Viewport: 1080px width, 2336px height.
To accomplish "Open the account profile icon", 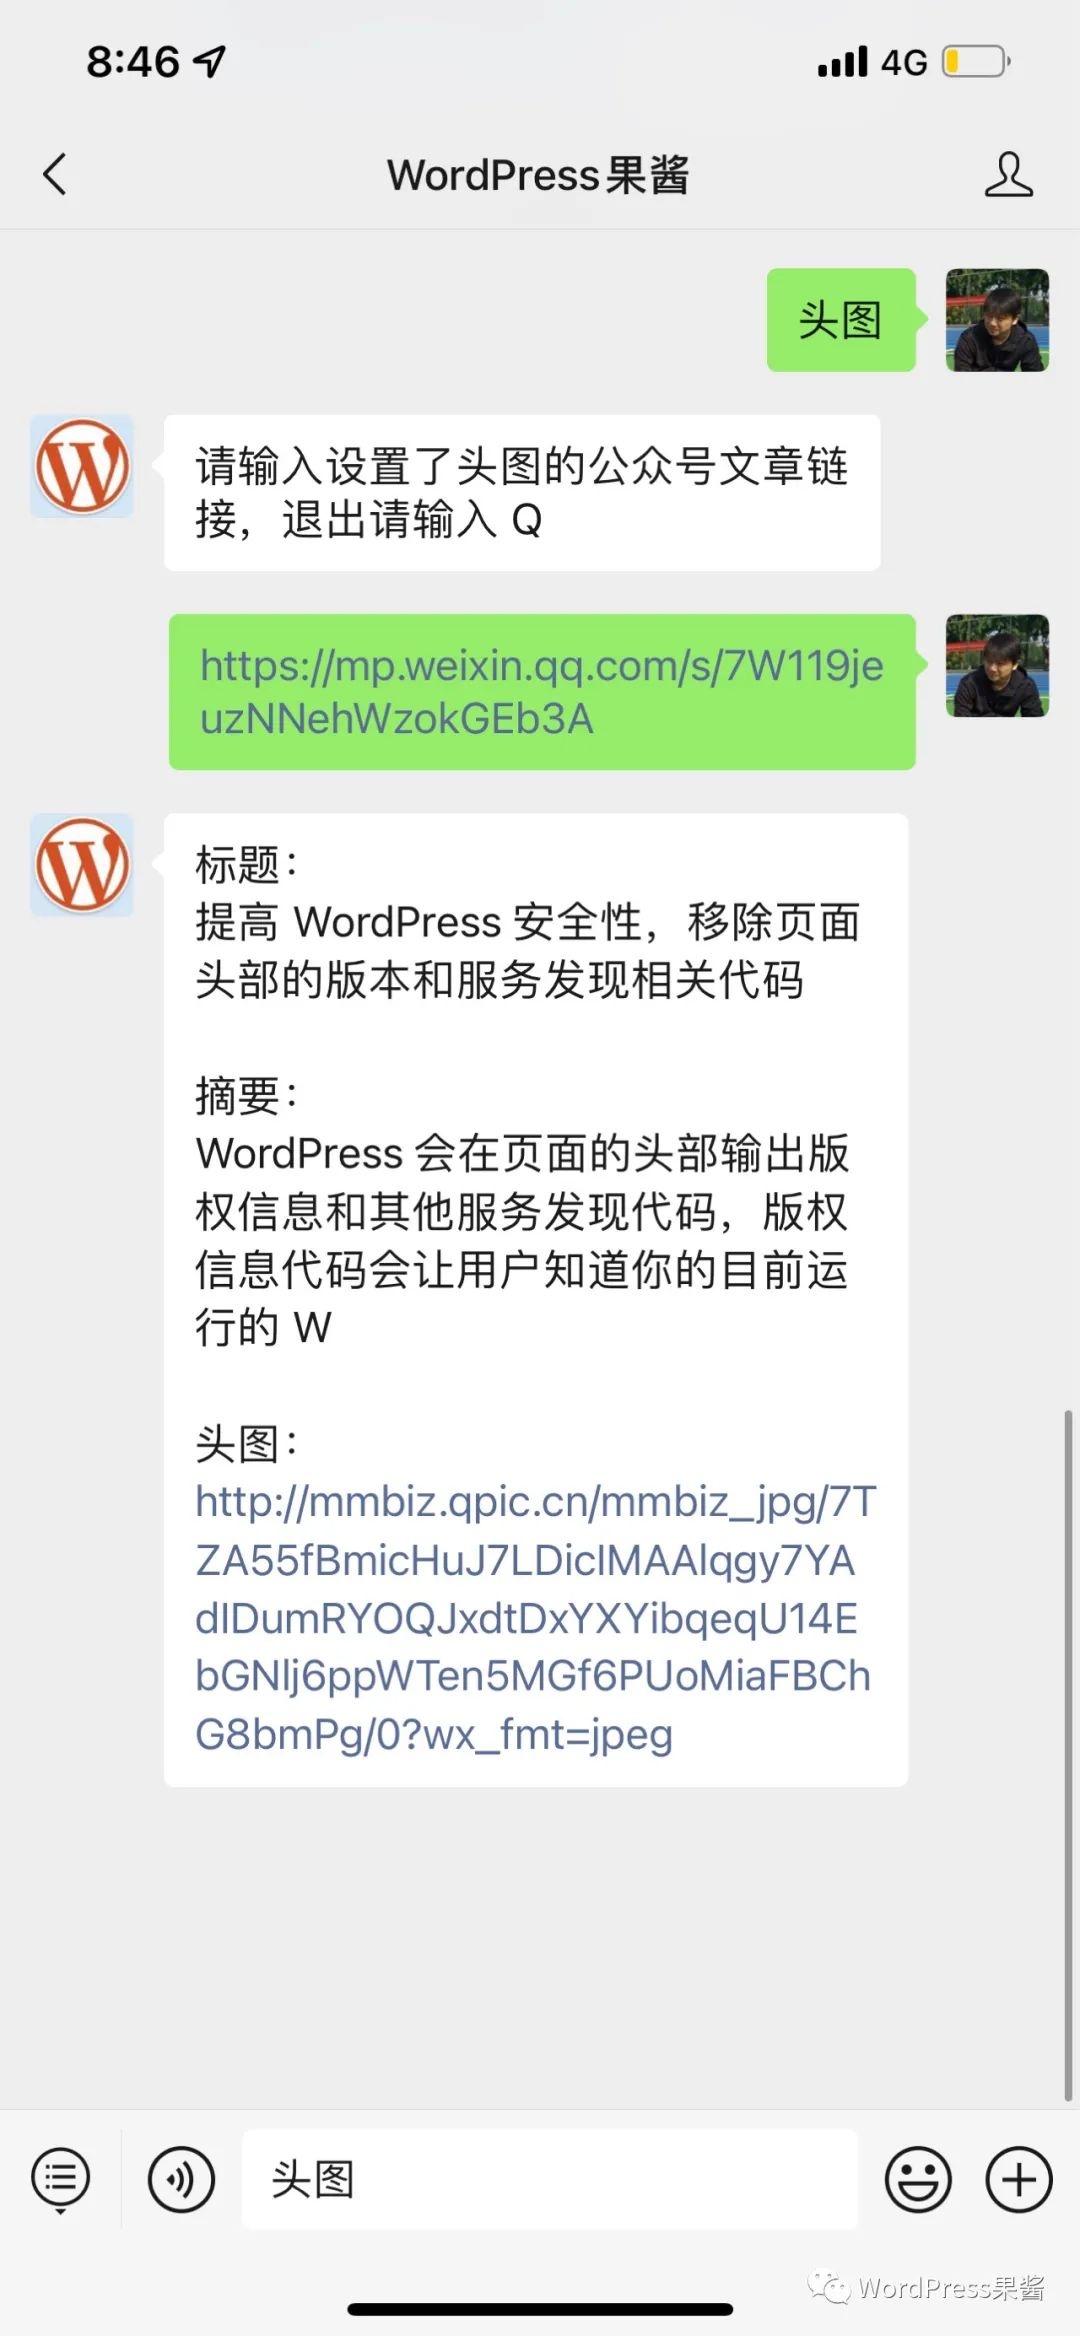I will (x=1008, y=174).
